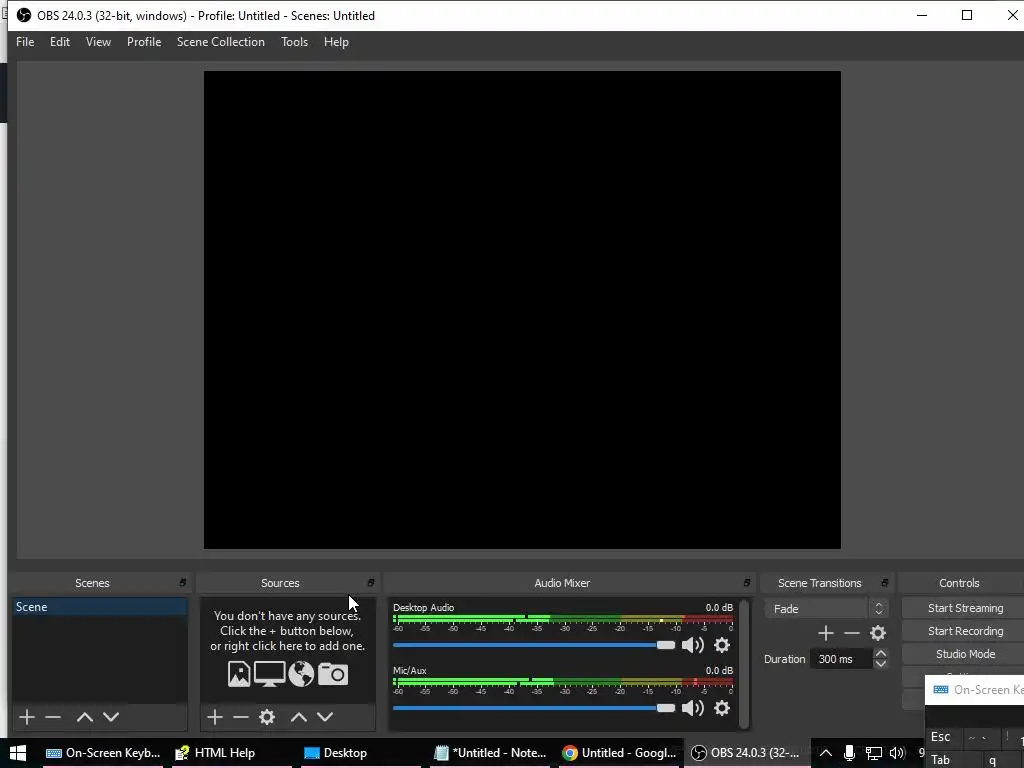The width and height of the screenshot is (1024, 768).
Task: Move the source up in the Sources panel
Action: [298, 717]
